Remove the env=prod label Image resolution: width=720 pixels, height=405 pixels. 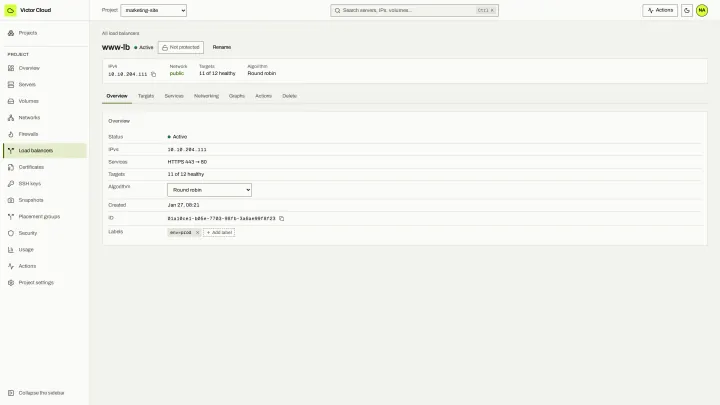tap(197, 232)
